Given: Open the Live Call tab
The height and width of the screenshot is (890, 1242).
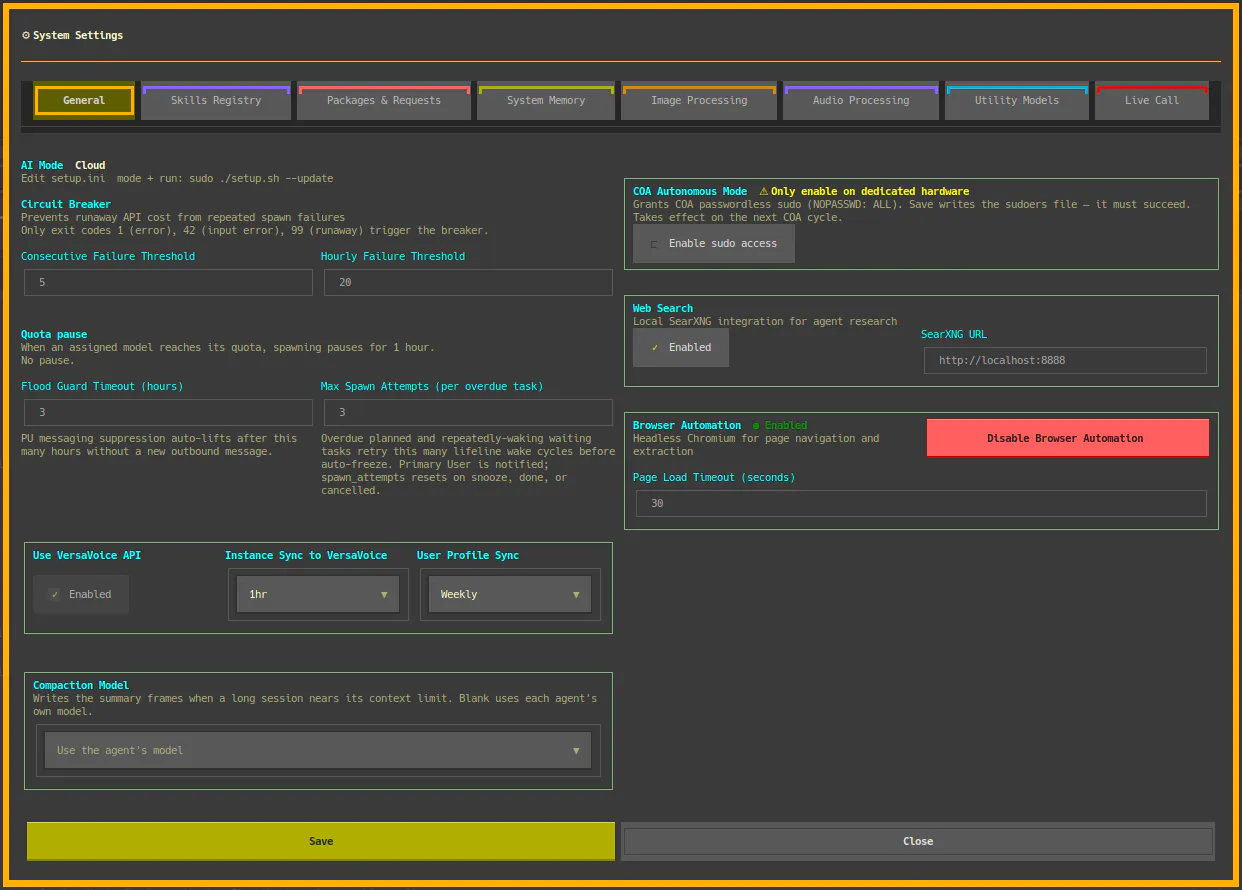Looking at the screenshot, I should (x=1152, y=101).
